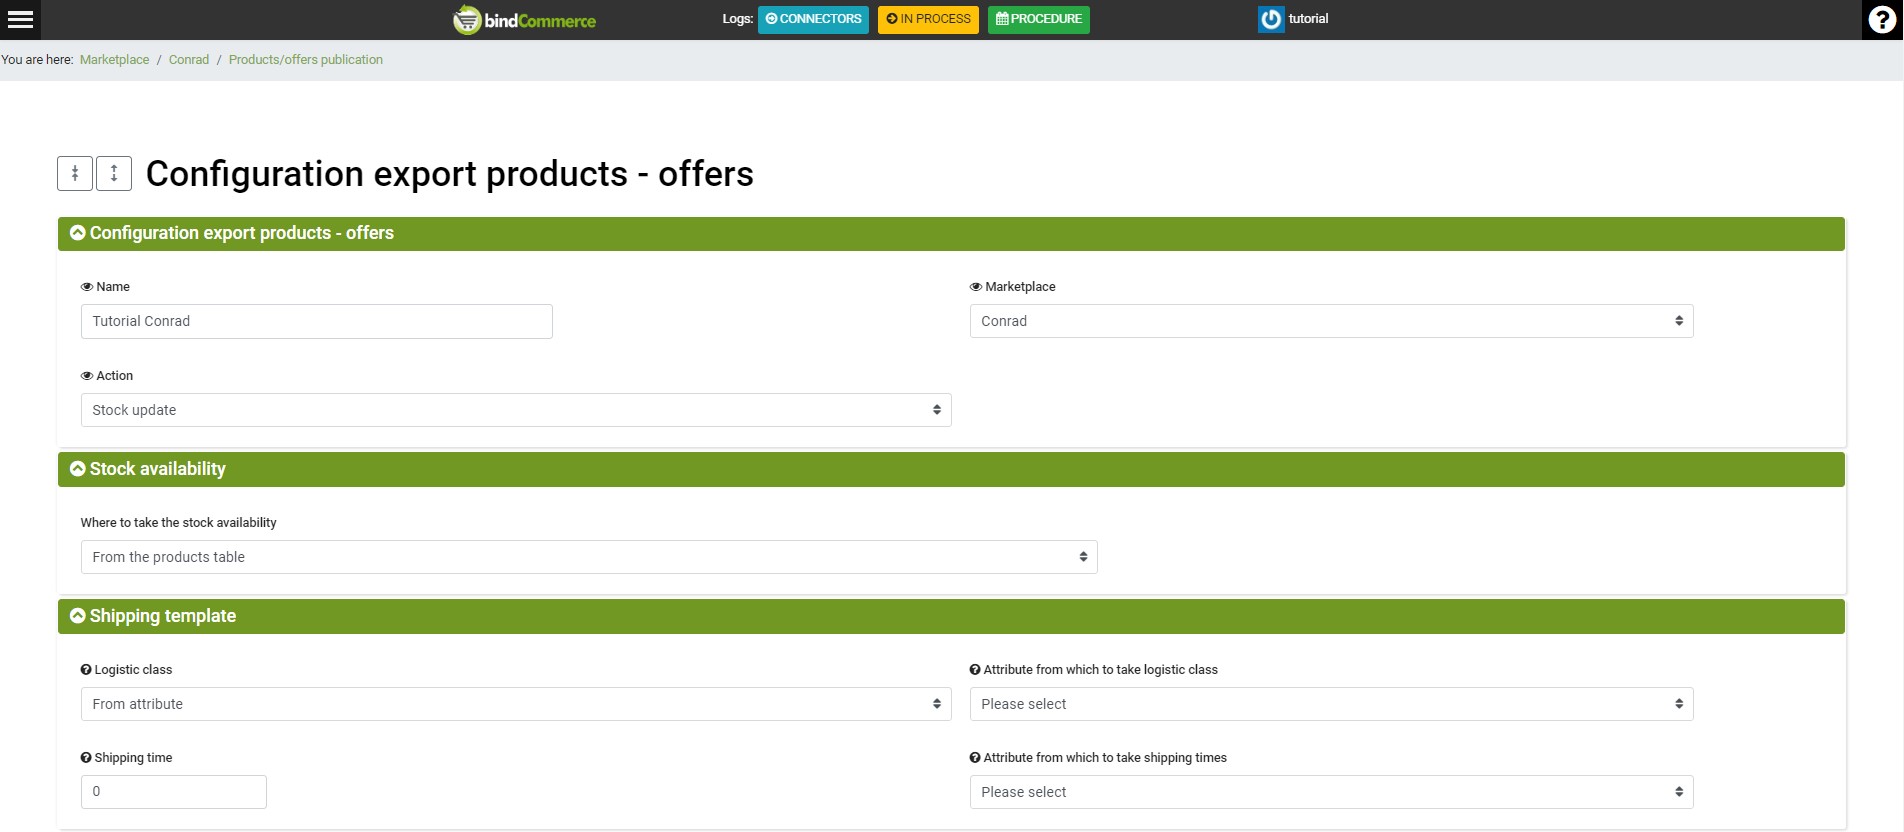The width and height of the screenshot is (1904, 832).
Task: Click the eye icon next to Name
Action: (x=87, y=287)
